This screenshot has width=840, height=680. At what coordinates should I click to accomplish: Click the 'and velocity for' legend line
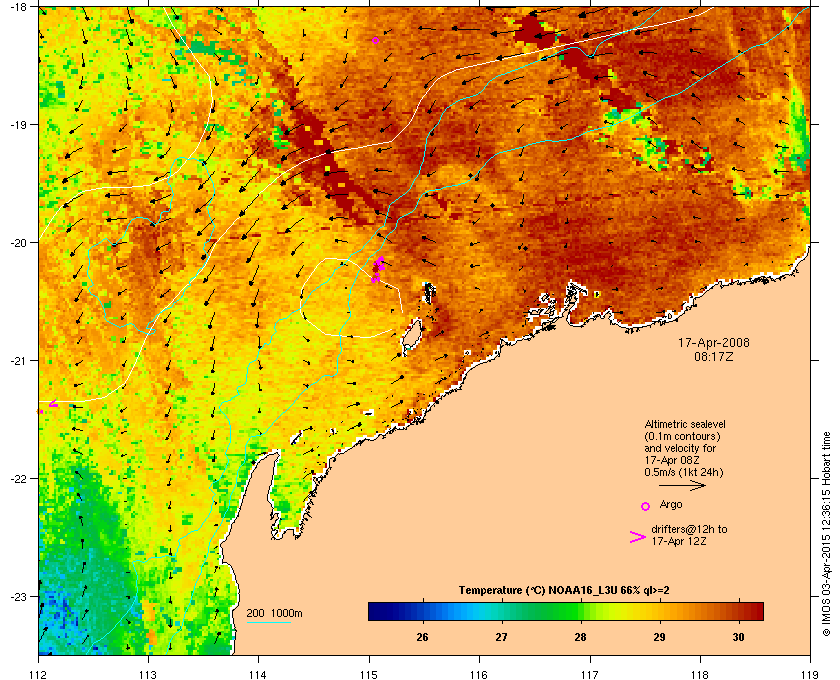point(680,448)
